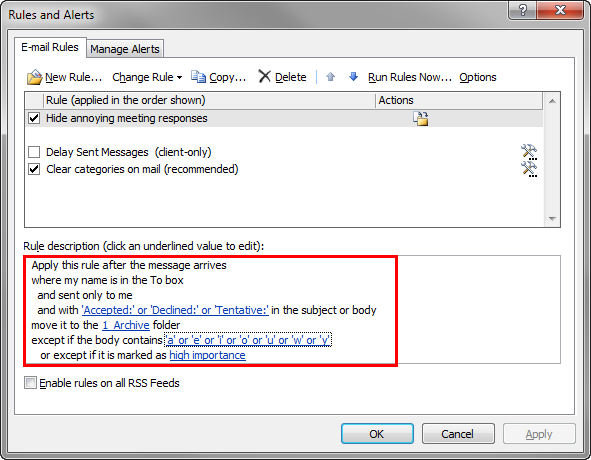This screenshot has height=460, width=591.
Task: Click the tools icon beside Clear categories on mail
Action: 529,169
